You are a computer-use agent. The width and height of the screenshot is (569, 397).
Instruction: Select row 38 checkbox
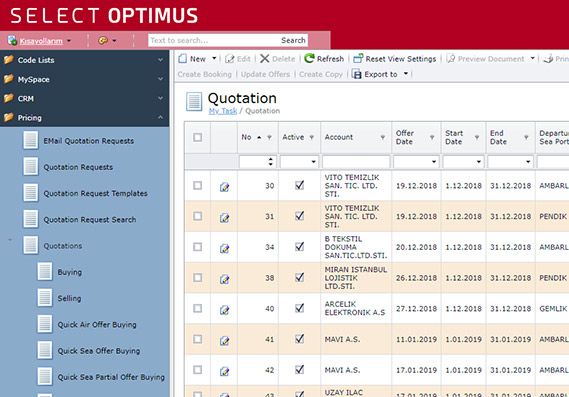pyautogui.click(x=197, y=278)
